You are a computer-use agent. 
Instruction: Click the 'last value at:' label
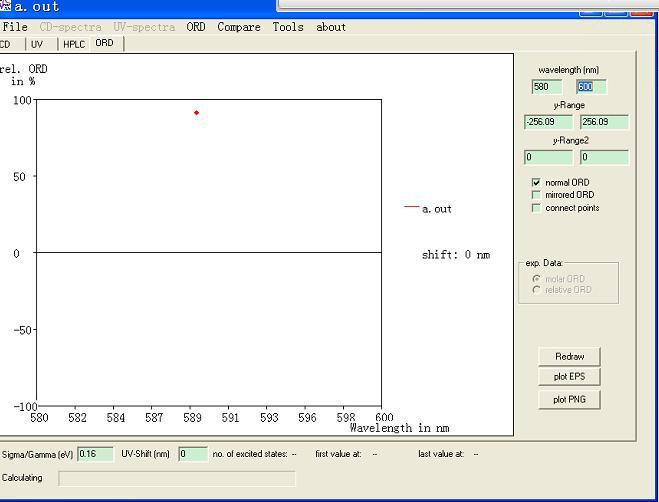(x=441, y=454)
